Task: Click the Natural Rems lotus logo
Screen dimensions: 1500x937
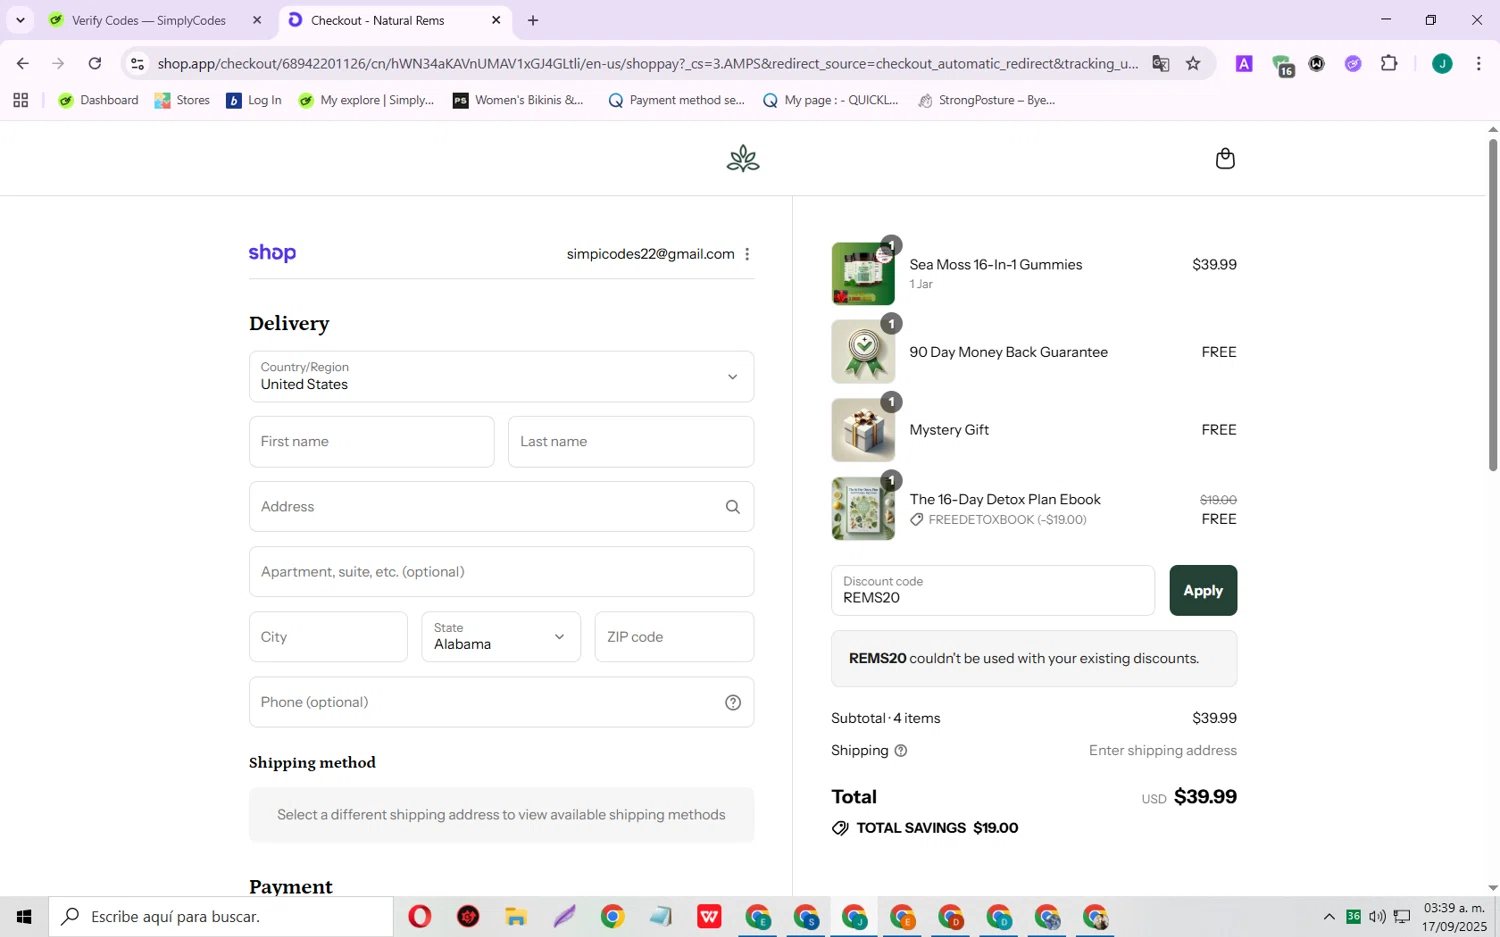Action: [x=743, y=159]
